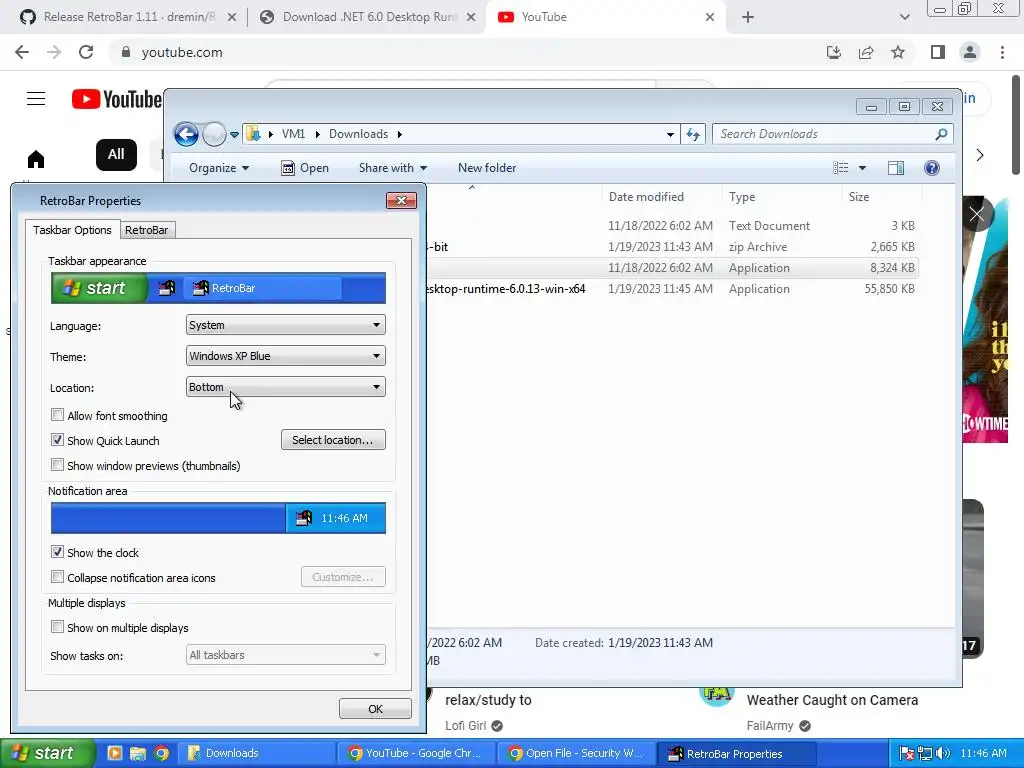The width and height of the screenshot is (1024, 768).
Task: Toggle the preview pane icon
Action: tap(896, 168)
